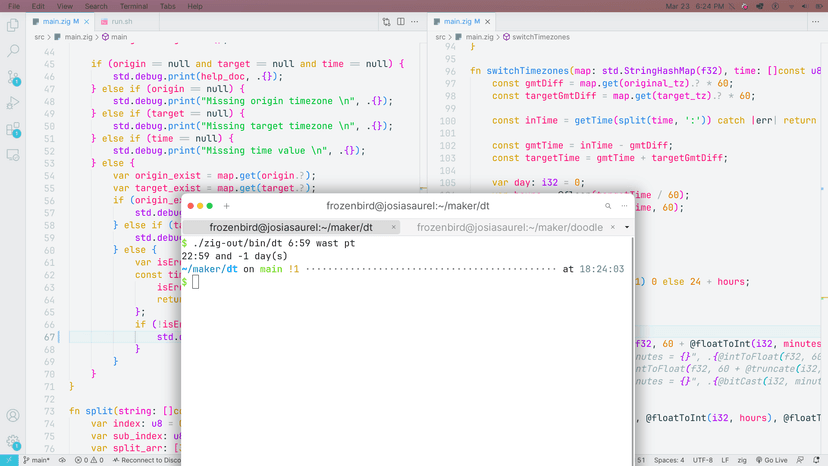
Task: Open the Search view in activity bar
Action: [x=13, y=51]
